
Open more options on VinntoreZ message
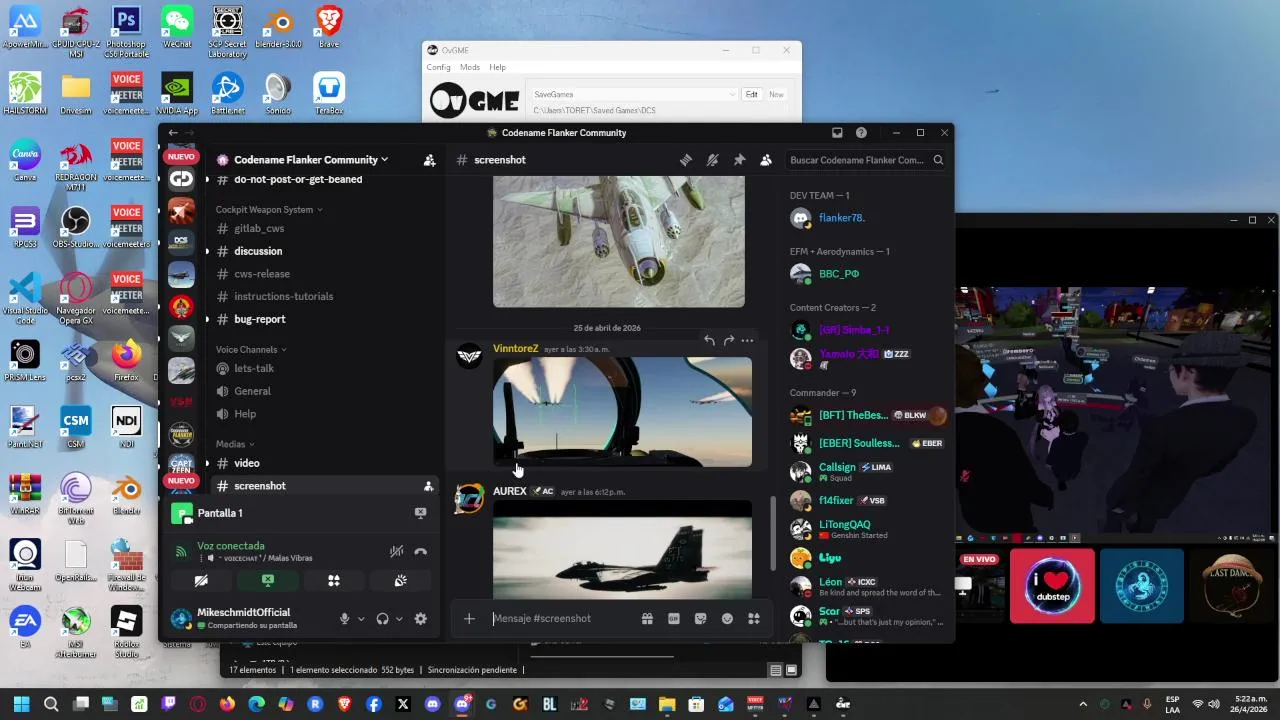tap(747, 341)
